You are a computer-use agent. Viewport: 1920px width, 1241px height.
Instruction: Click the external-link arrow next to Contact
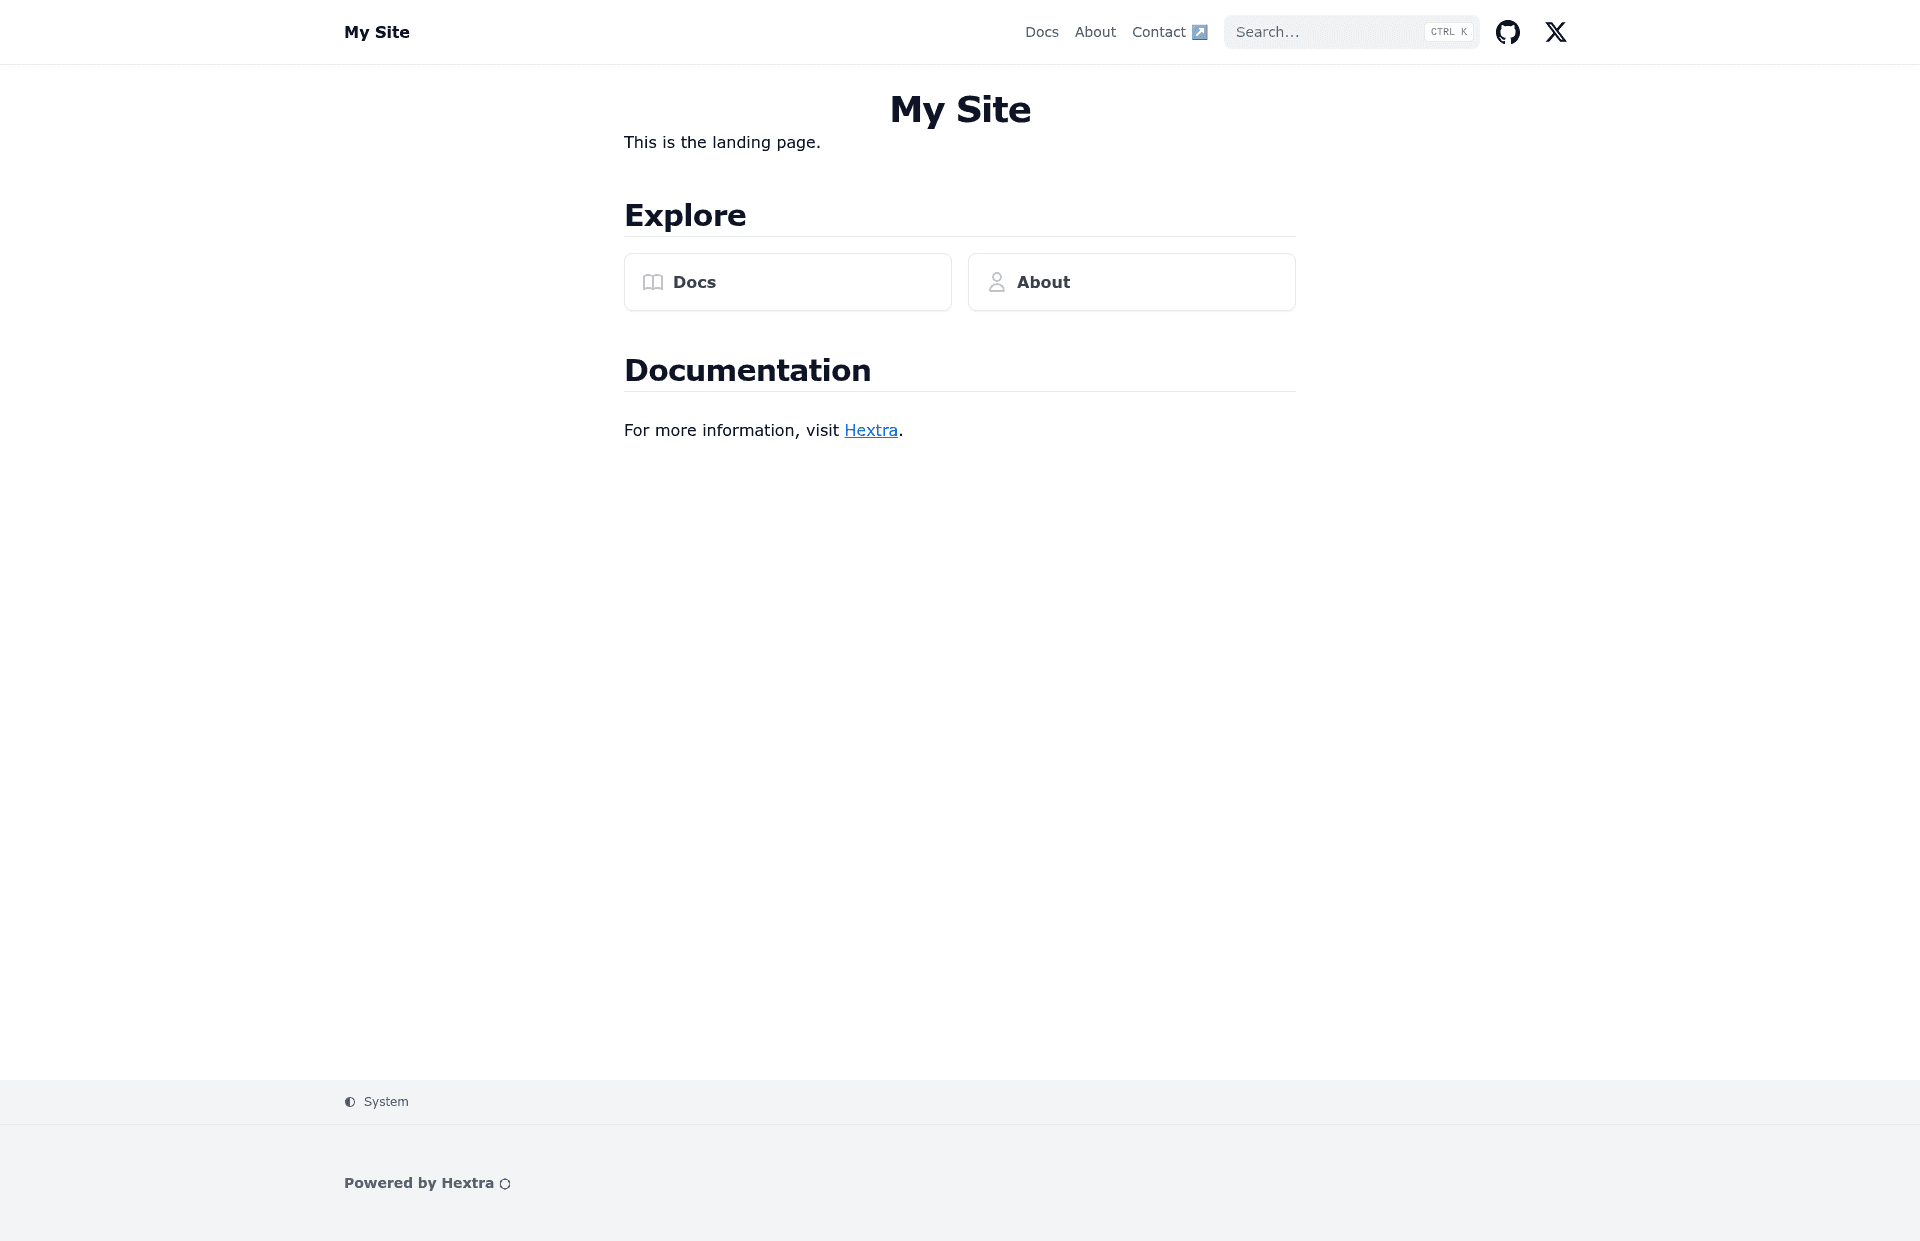1199,32
